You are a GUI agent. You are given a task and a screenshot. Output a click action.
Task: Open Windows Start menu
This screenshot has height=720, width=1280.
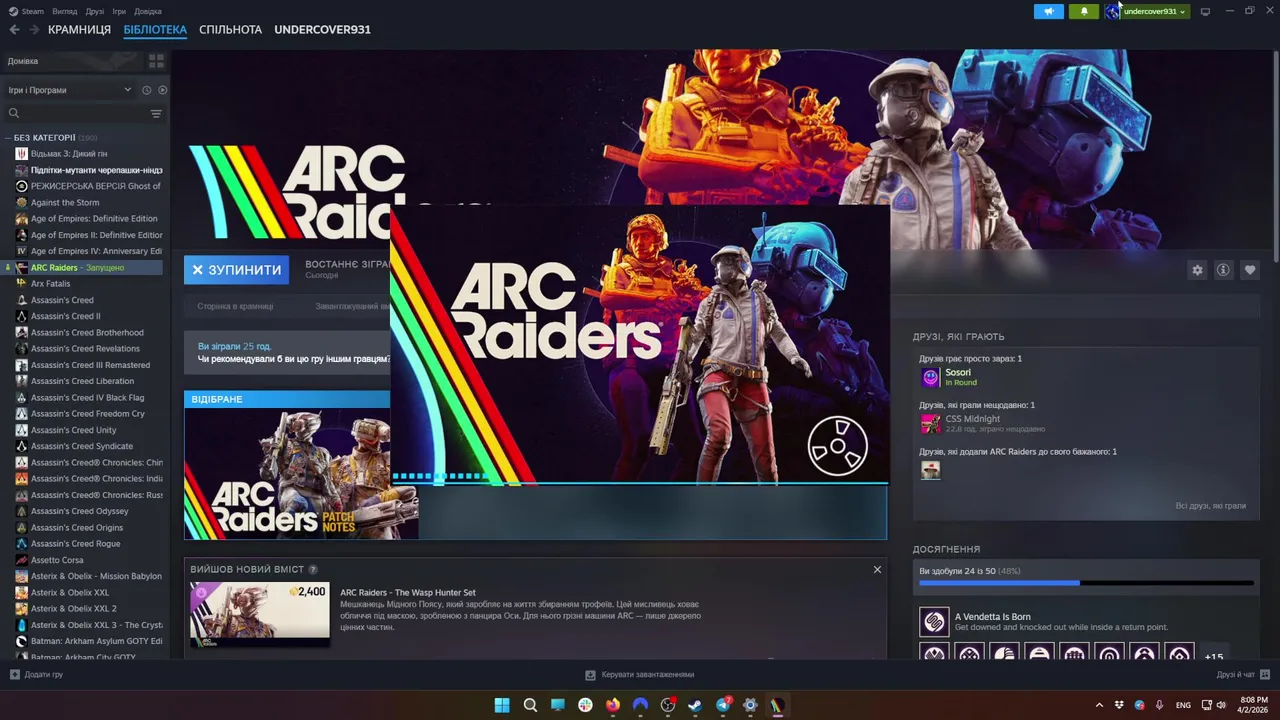(502, 705)
